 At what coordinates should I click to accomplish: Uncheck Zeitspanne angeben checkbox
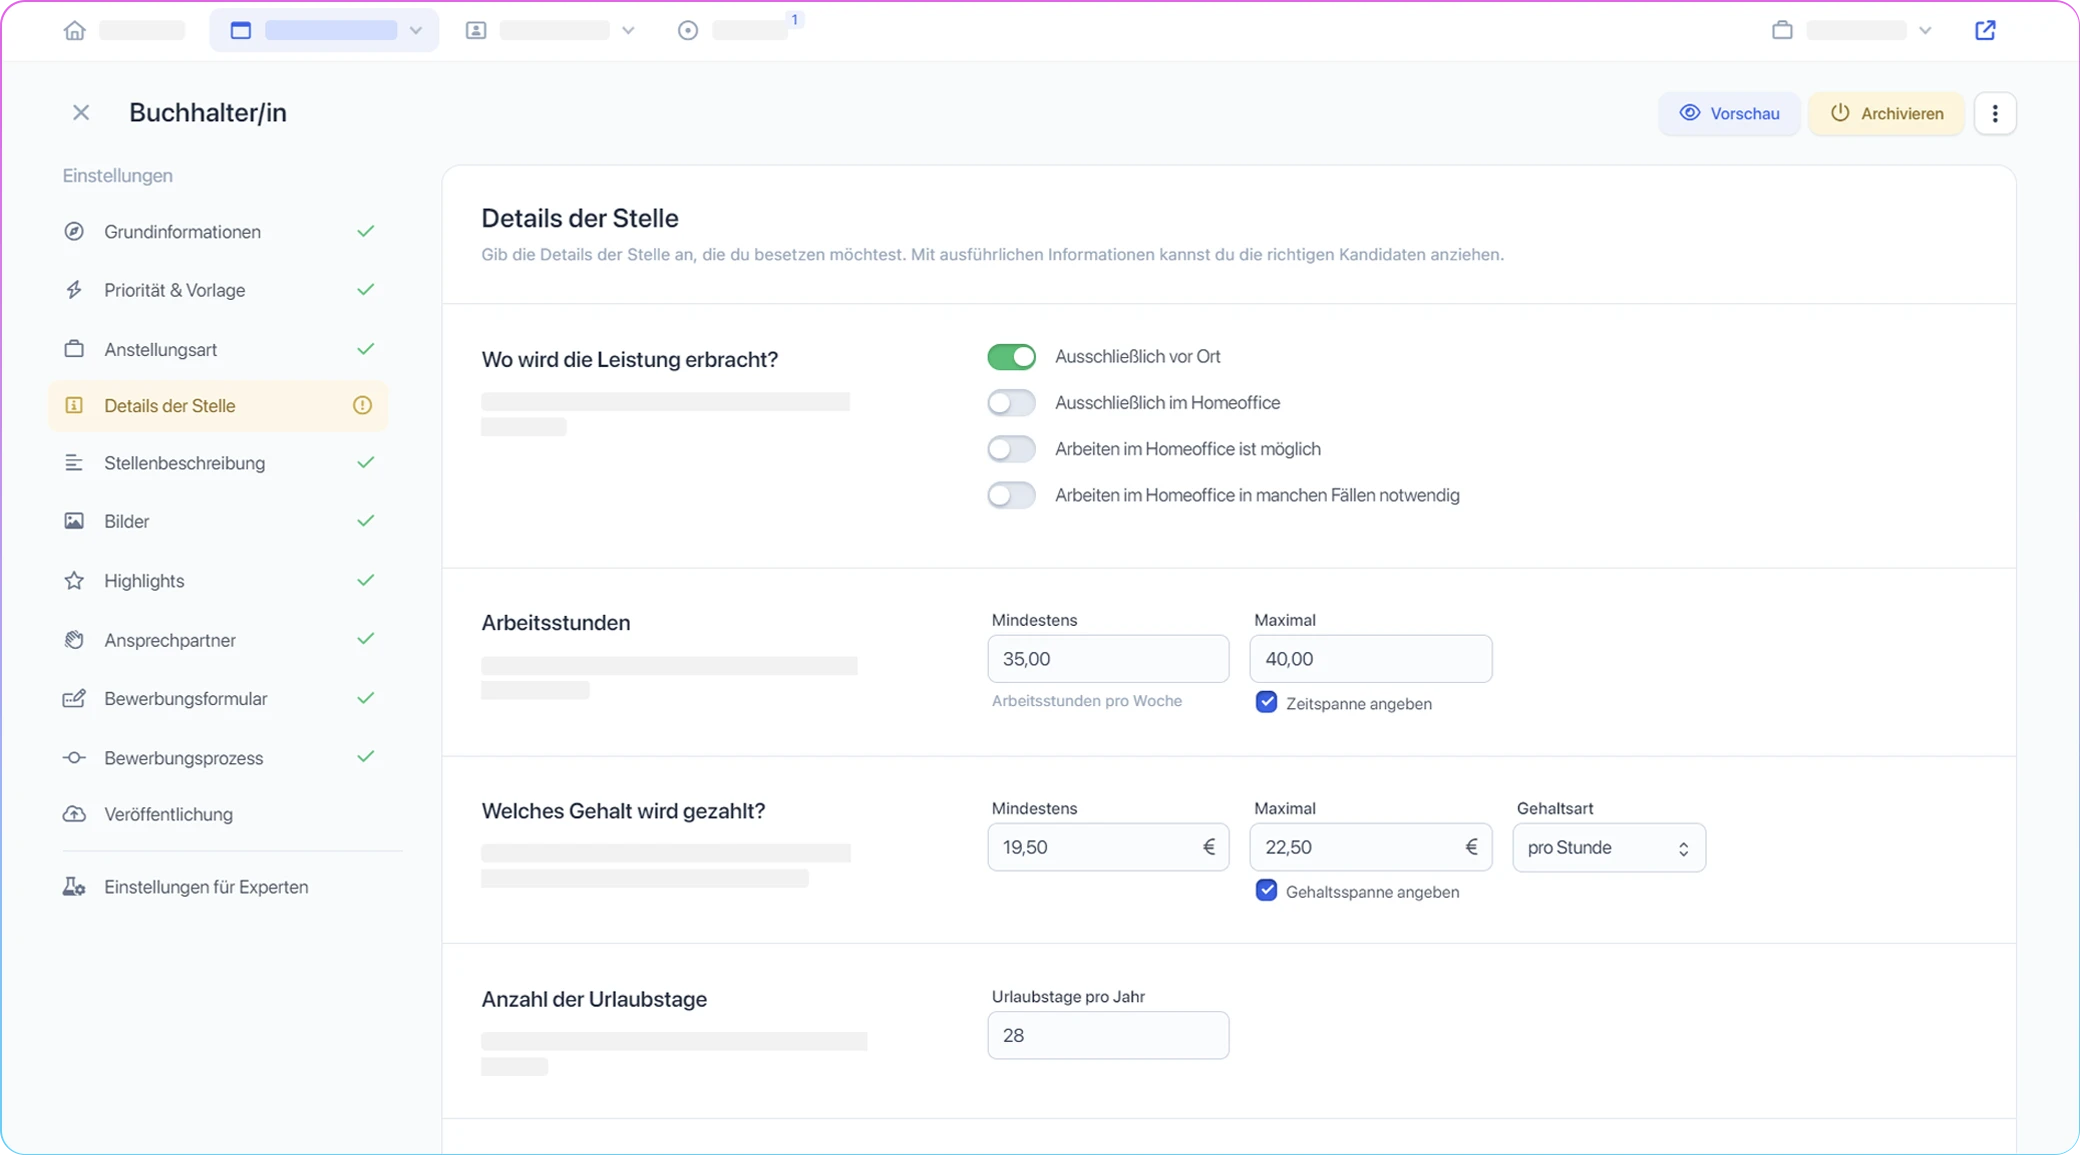pos(1266,702)
